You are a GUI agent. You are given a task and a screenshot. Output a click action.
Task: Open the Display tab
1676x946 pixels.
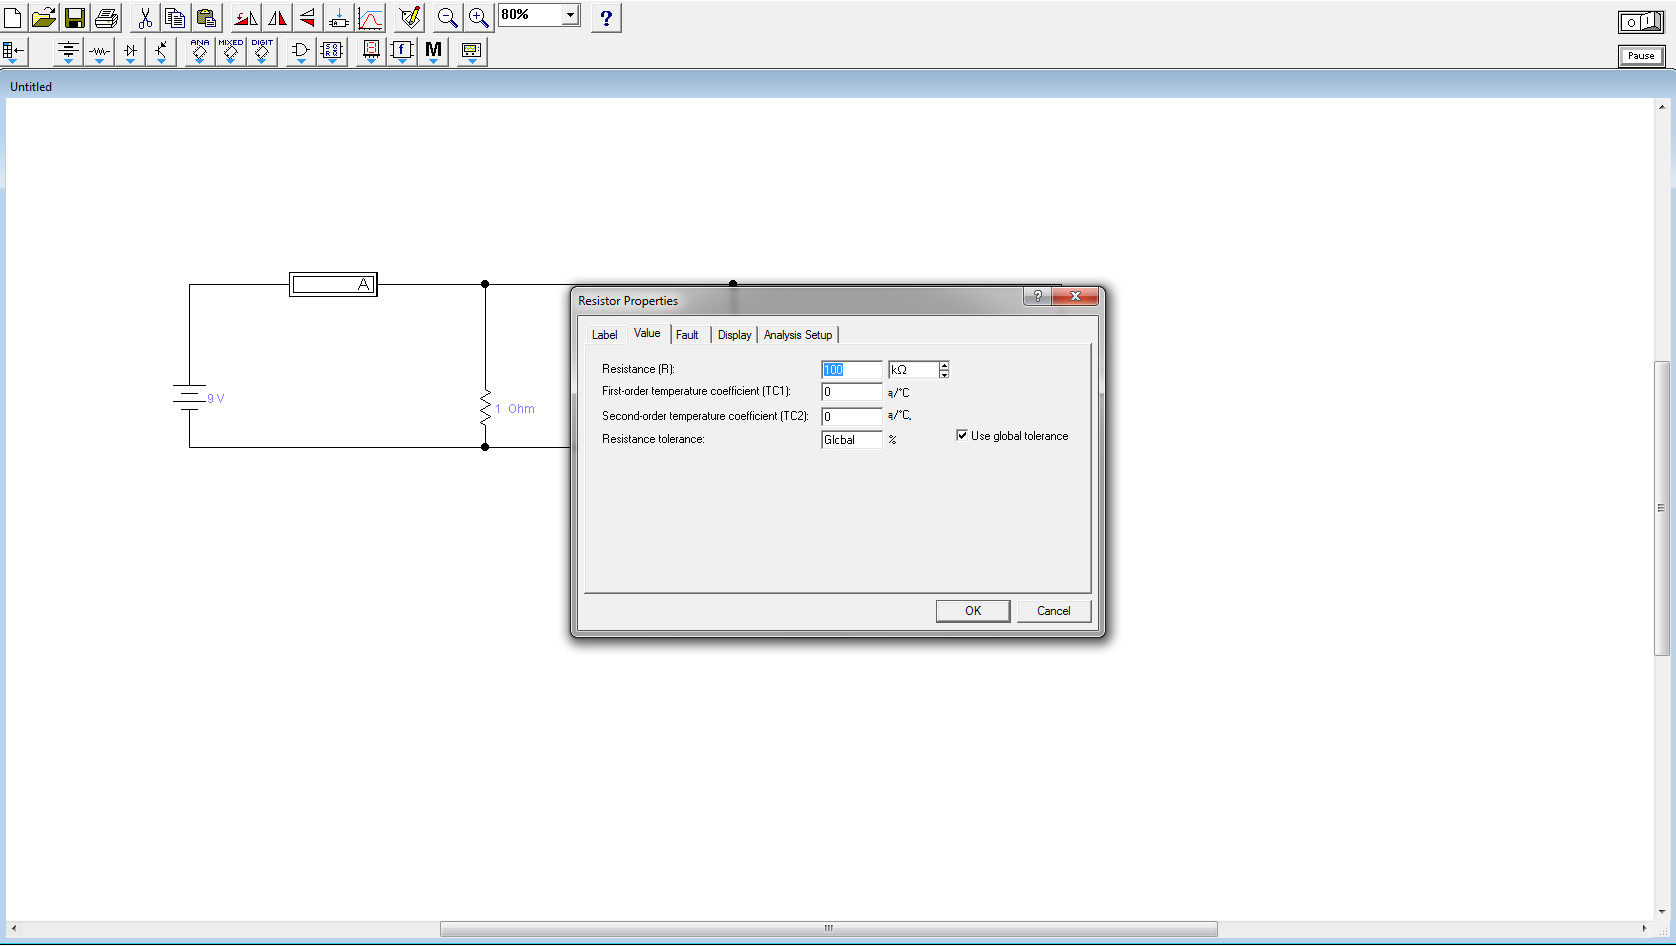pyautogui.click(x=734, y=335)
